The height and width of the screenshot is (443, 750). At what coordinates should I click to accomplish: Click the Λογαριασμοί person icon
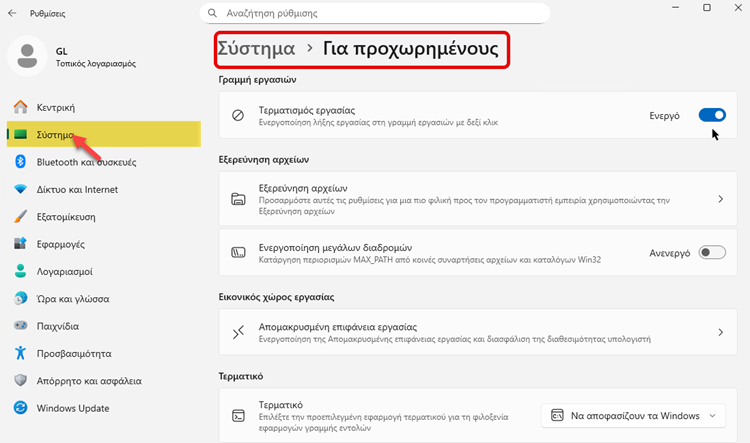[20, 271]
